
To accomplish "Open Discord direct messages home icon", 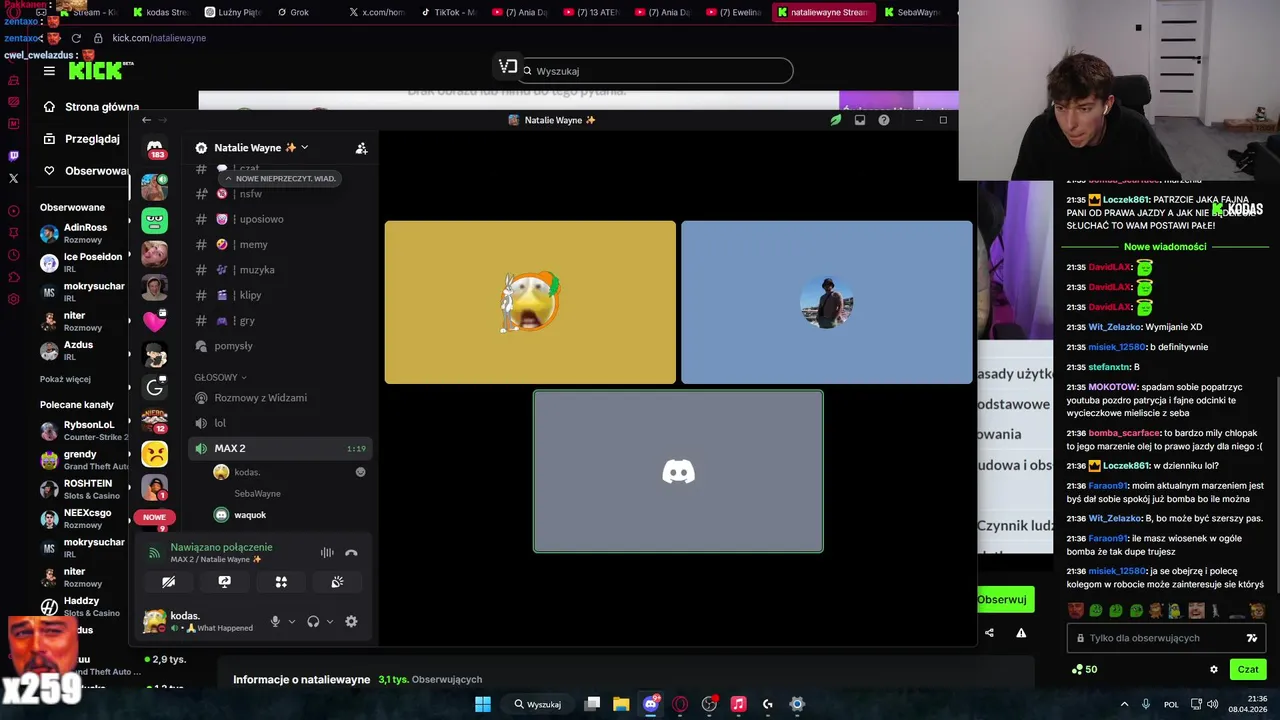I will (155, 148).
